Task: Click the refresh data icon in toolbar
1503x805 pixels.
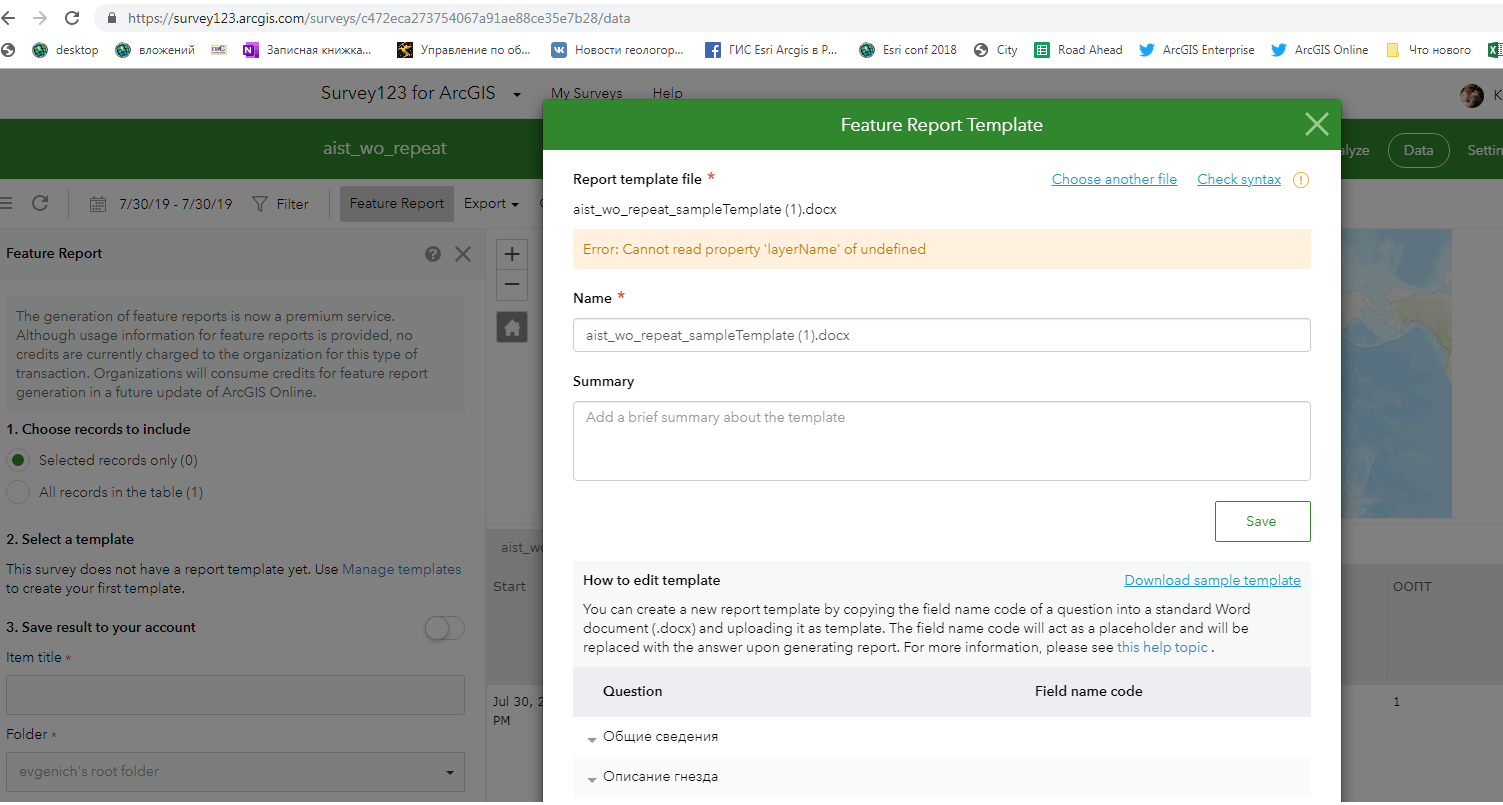Action: [40, 203]
